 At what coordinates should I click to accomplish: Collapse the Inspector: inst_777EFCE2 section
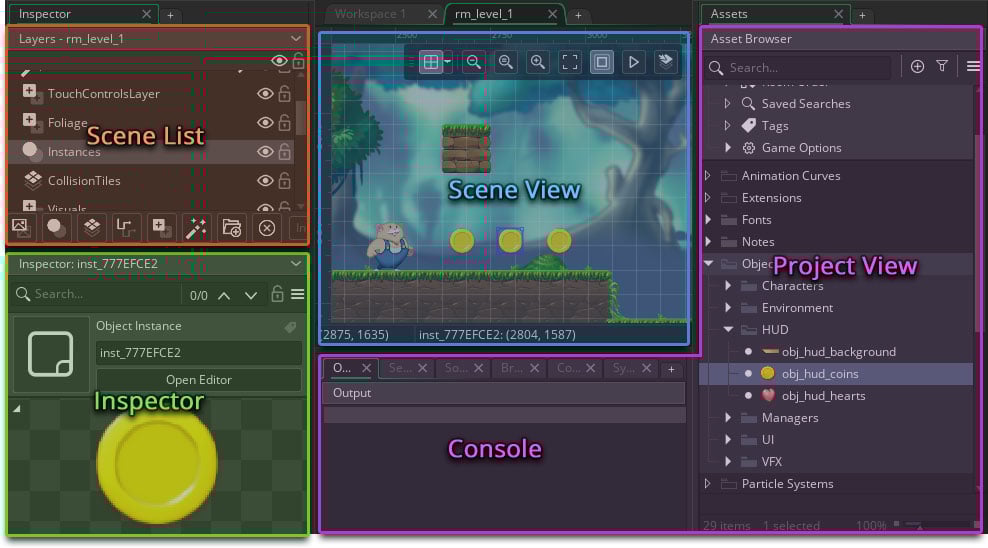296,263
